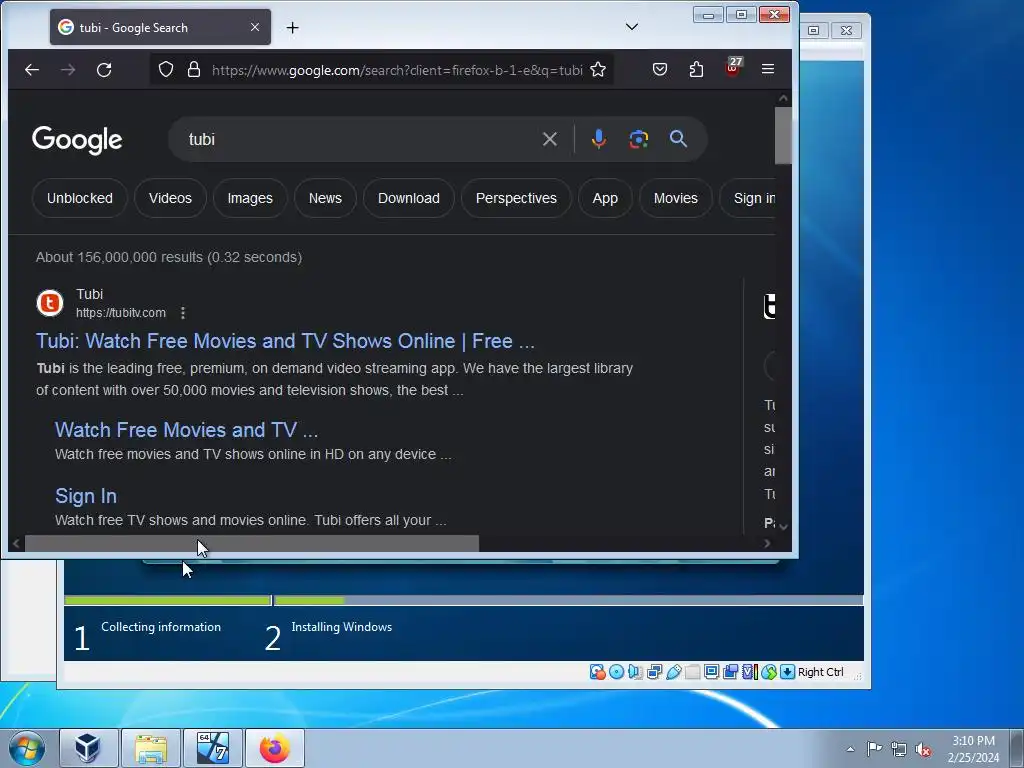Click VirtualBox optical disk status icon
1024x768 pixels.
616,672
